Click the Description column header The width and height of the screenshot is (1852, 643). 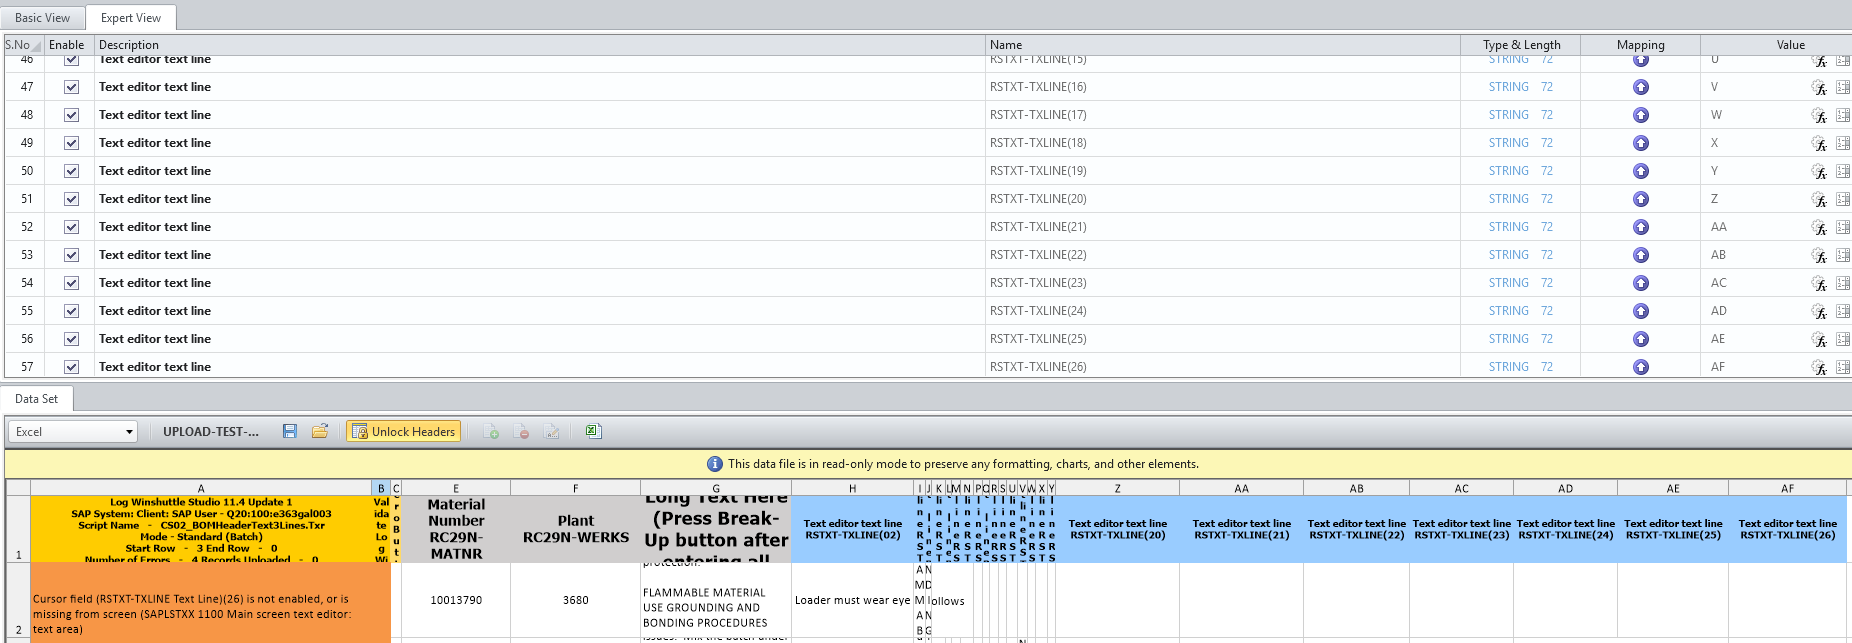click(540, 45)
